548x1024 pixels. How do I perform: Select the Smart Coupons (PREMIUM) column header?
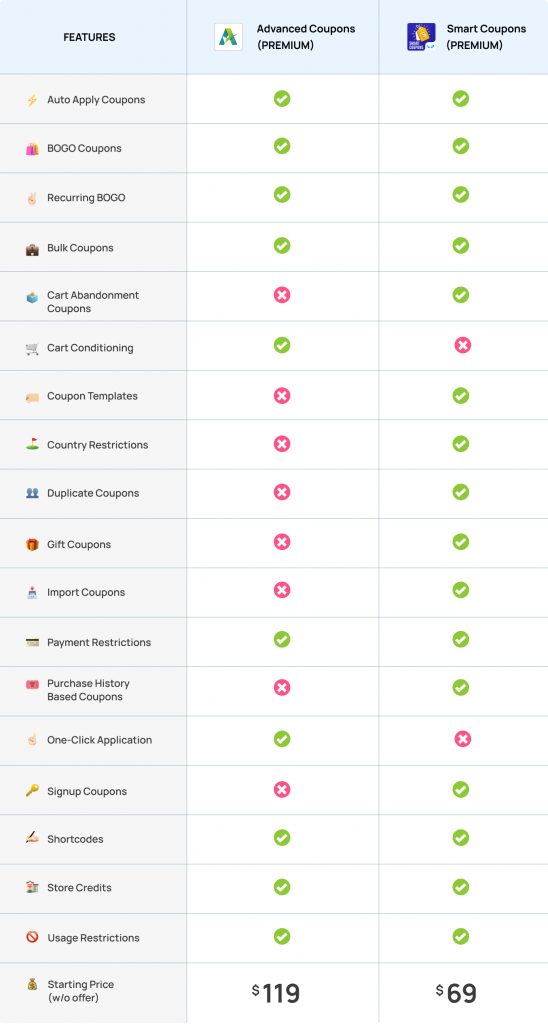click(x=464, y=37)
